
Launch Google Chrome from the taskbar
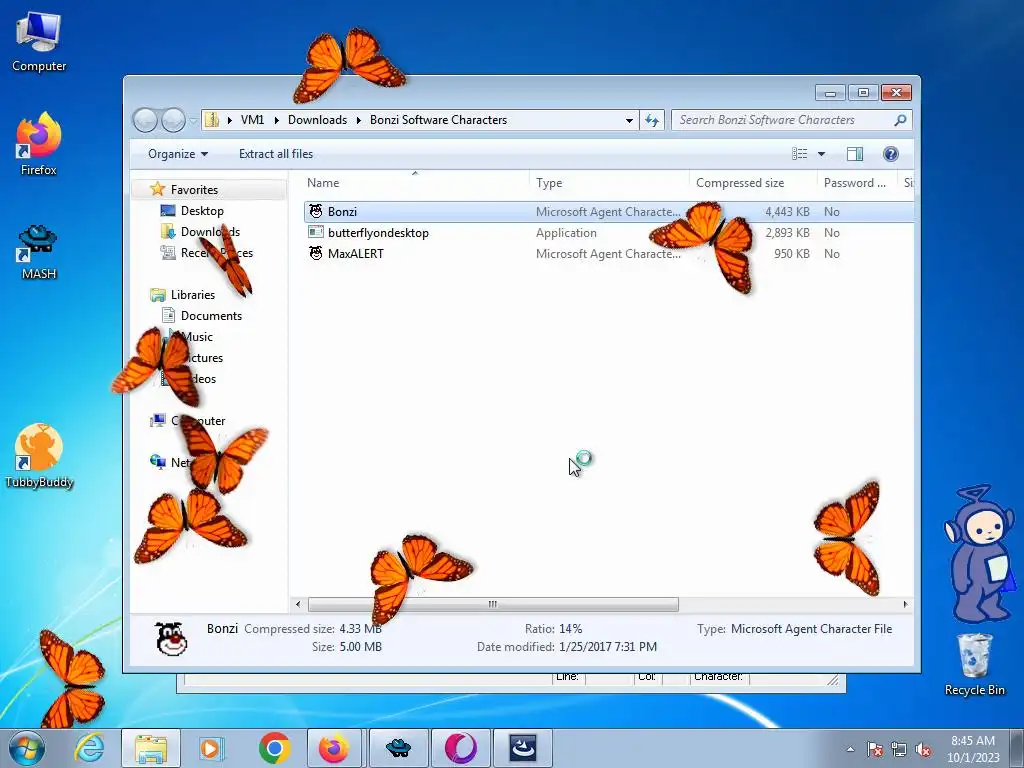point(274,748)
